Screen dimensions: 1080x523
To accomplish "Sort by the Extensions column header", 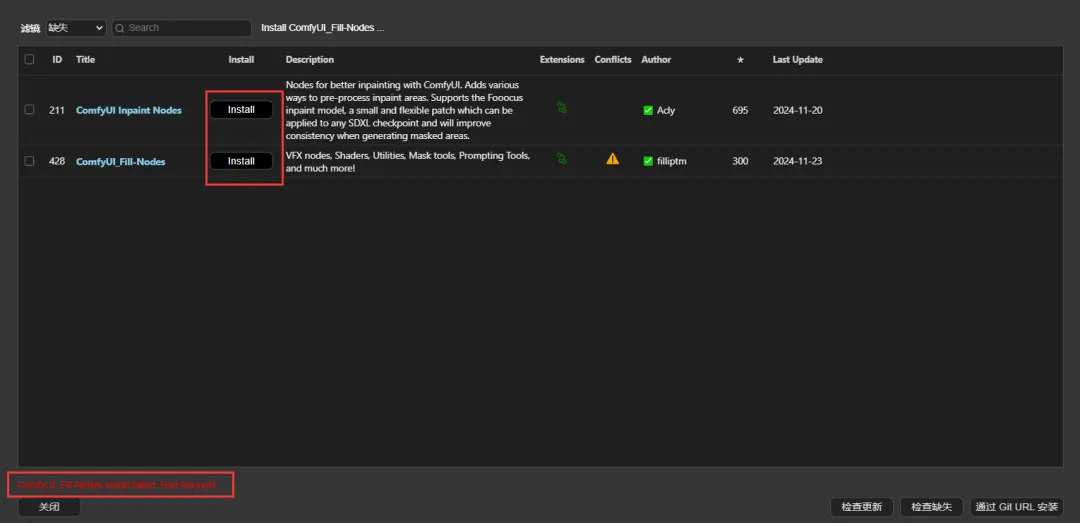I will (x=562, y=60).
